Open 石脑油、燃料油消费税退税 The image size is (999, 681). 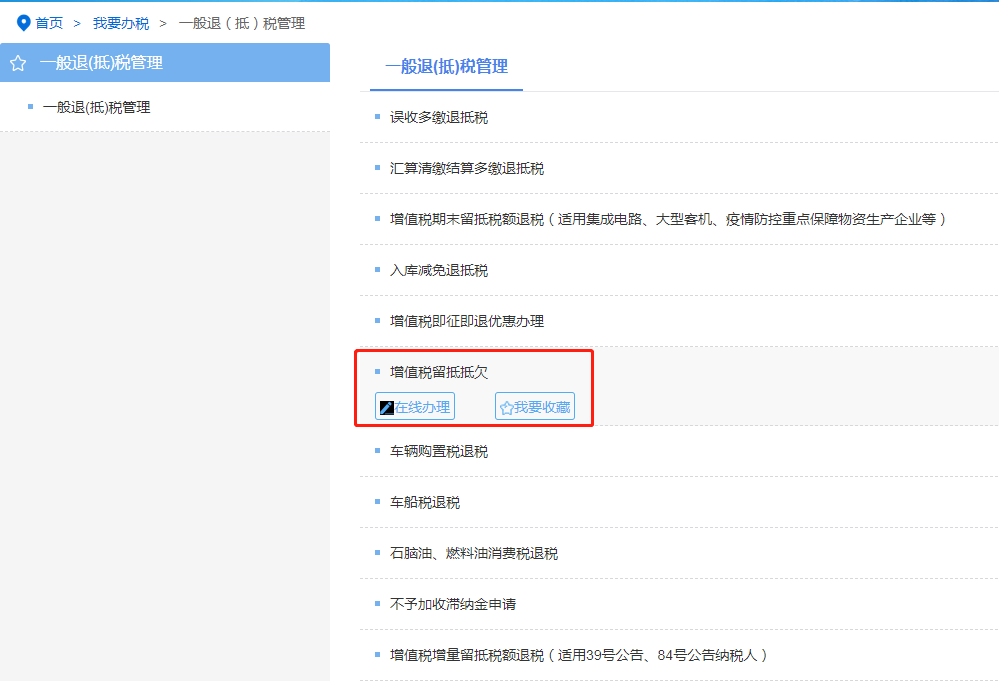click(x=474, y=553)
